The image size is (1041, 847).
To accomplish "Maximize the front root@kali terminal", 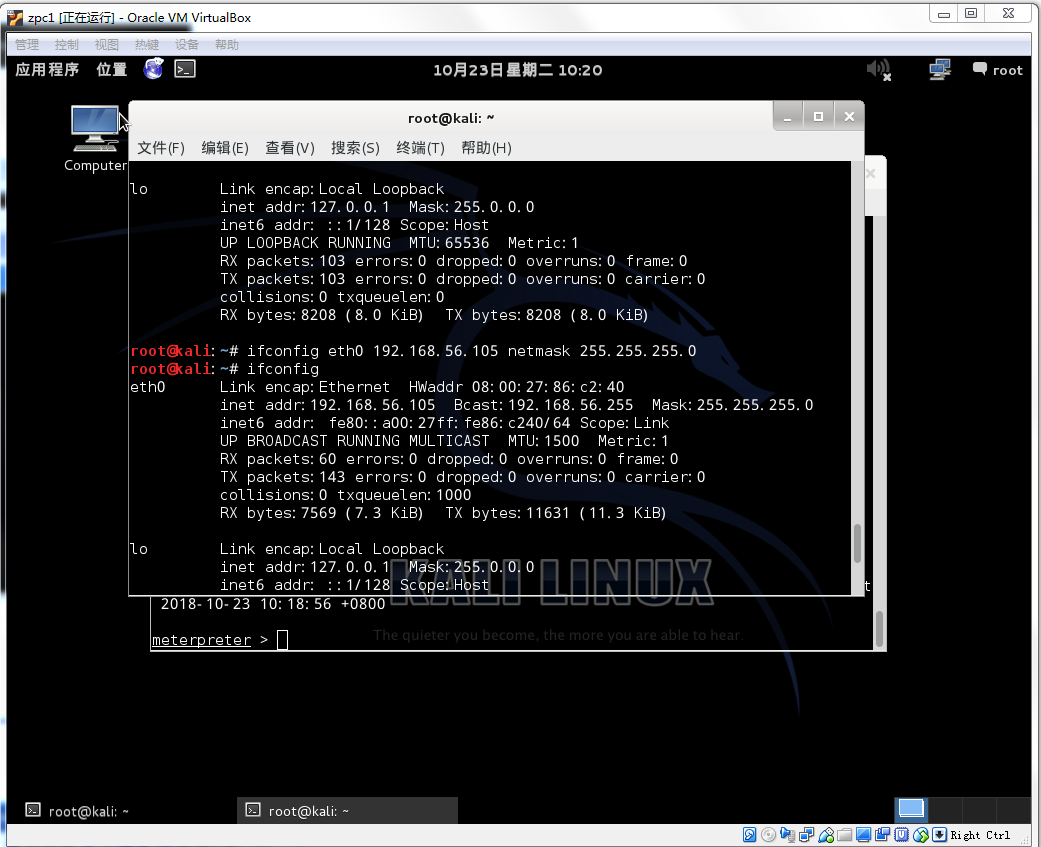I will 819,117.
